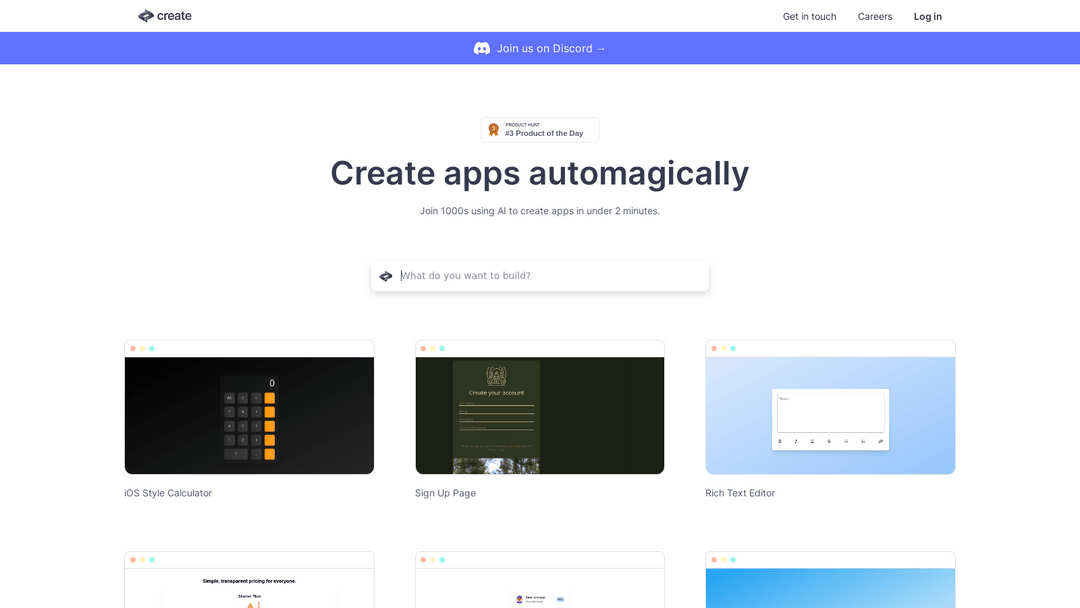Screen dimensions: 1080x608
Task: Click the attachment icon in the editor toolbar
Action: (x=880, y=441)
